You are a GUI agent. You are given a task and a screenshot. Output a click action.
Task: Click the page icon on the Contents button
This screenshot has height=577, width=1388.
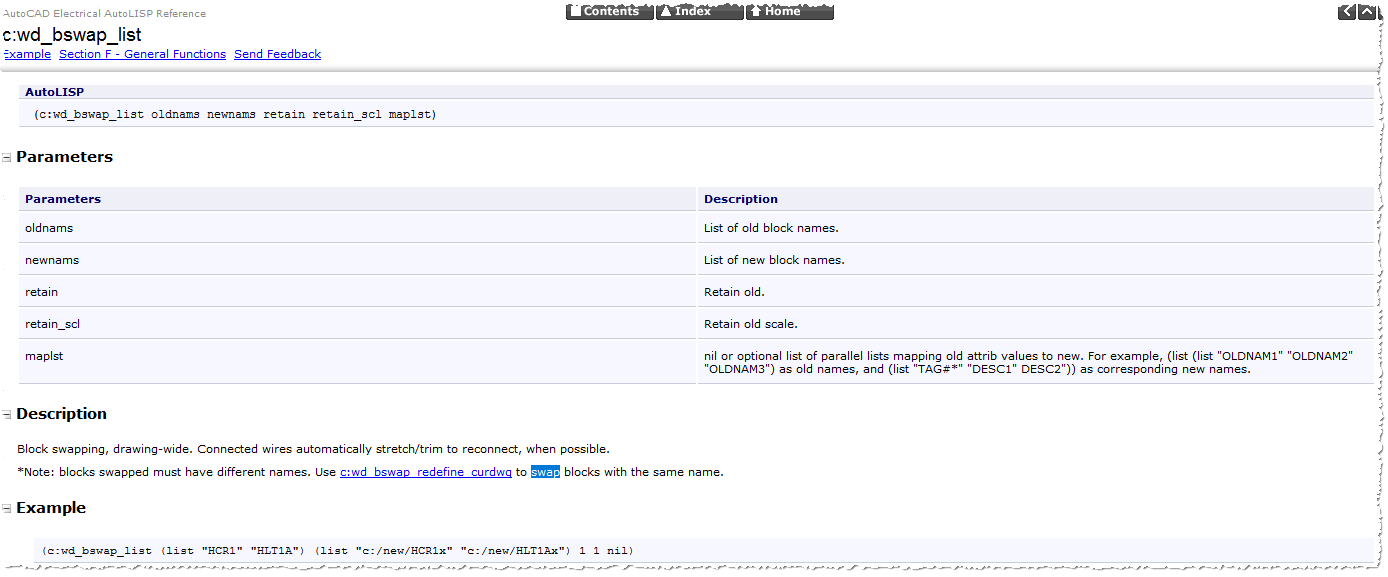coord(576,11)
